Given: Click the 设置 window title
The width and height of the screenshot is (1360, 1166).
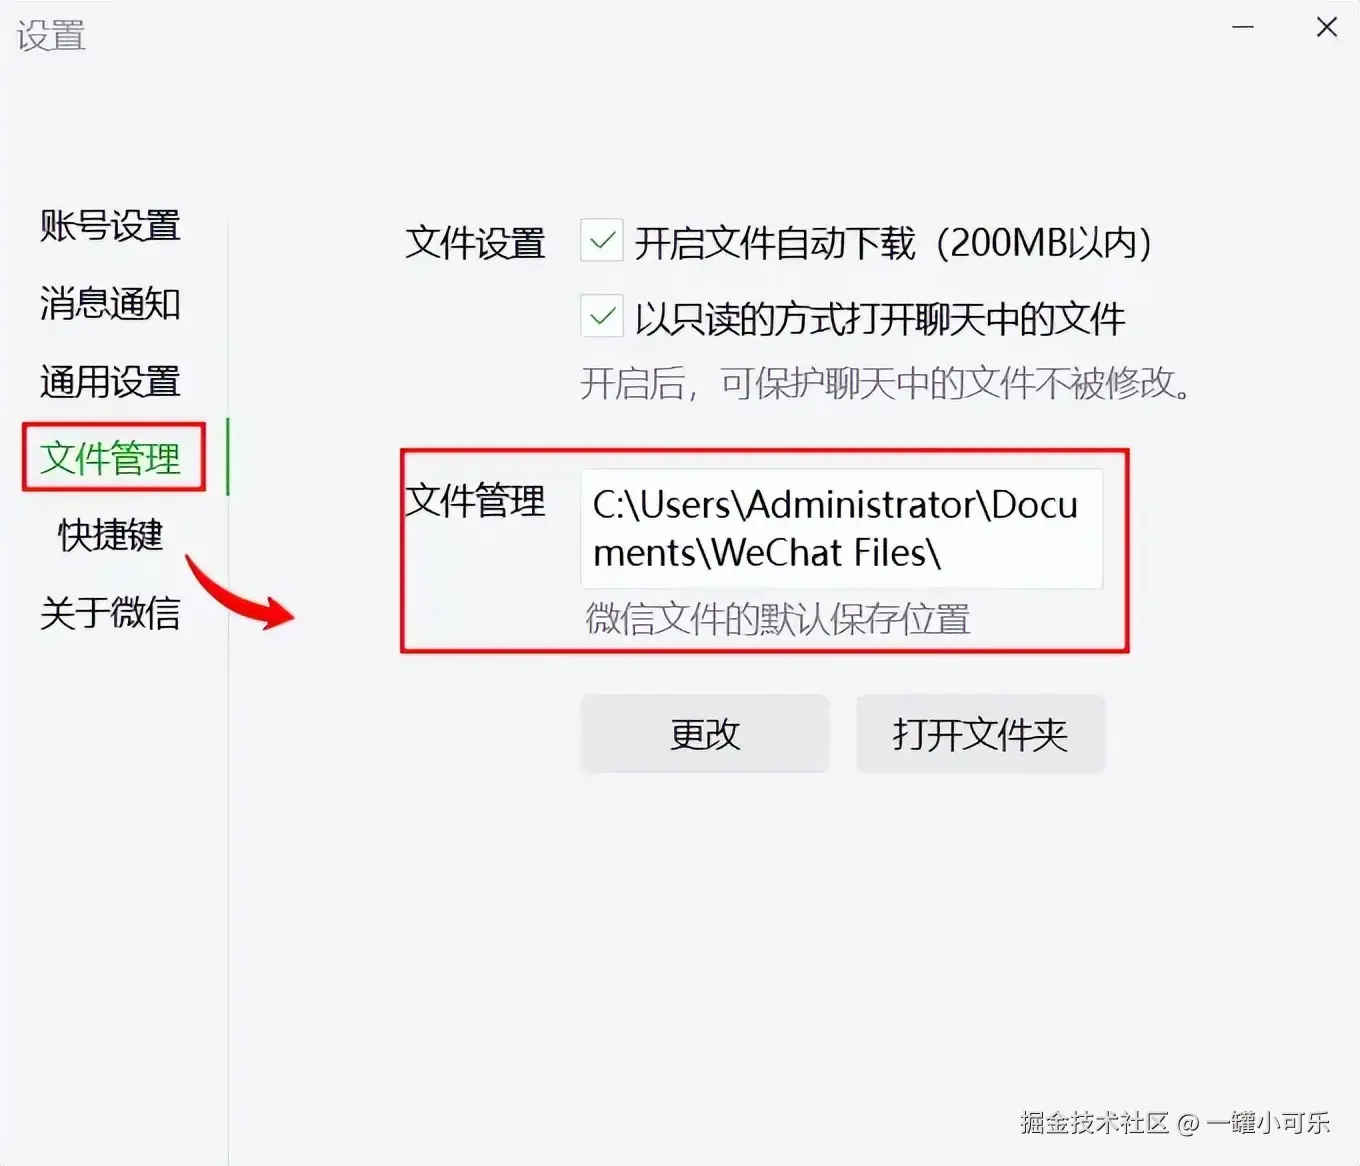Looking at the screenshot, I should coord(51,36).
